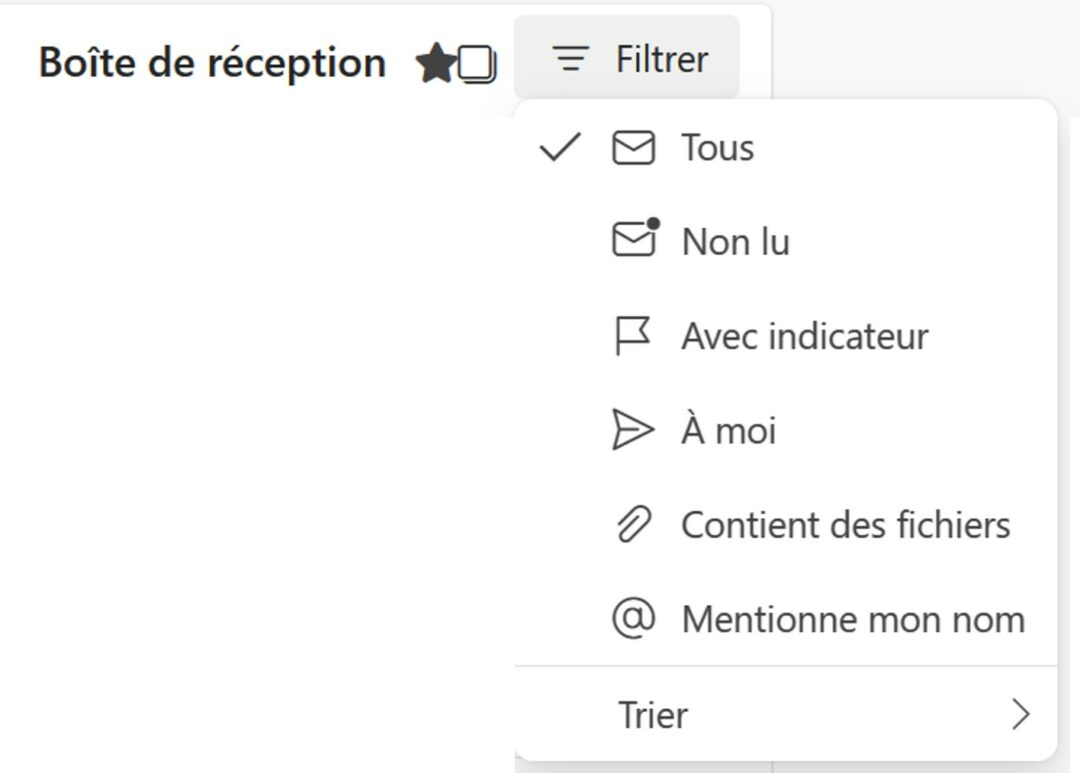Select the @ icon beside Mentionne mon nom
Viewport: 1080px width, 773px height.
click(x=632, y=618)
